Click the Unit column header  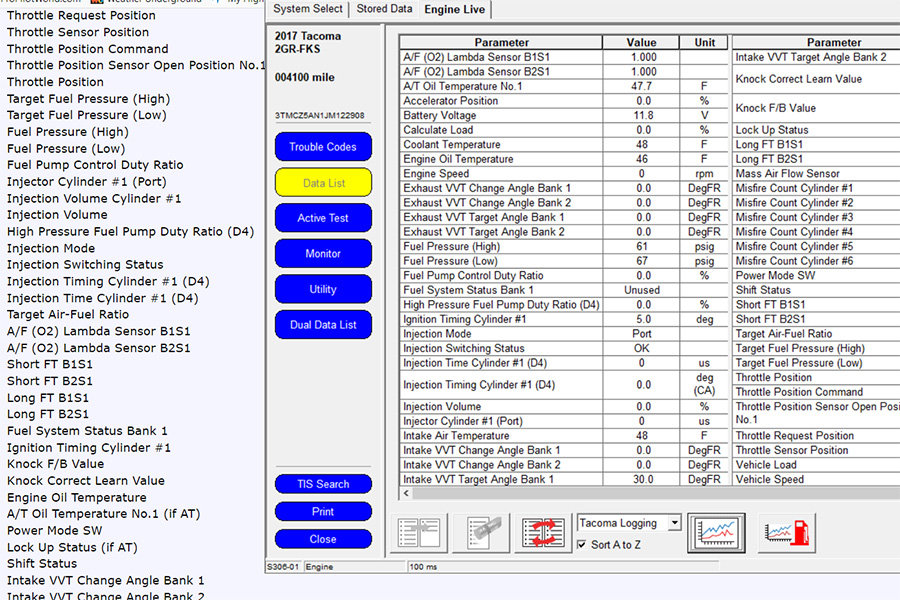tap(704, 42)
